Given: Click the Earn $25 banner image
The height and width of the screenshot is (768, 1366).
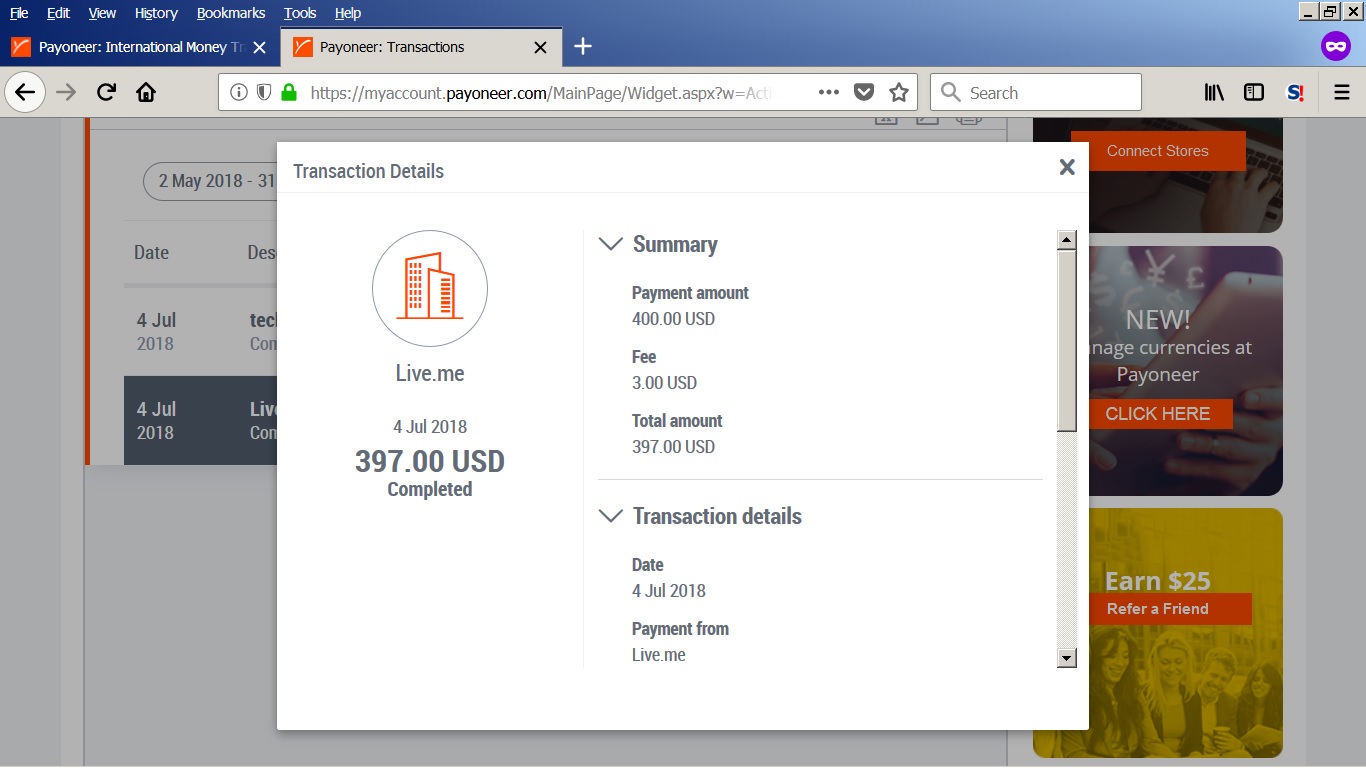Looking at the screenshot, I should tap(1158, 633).
